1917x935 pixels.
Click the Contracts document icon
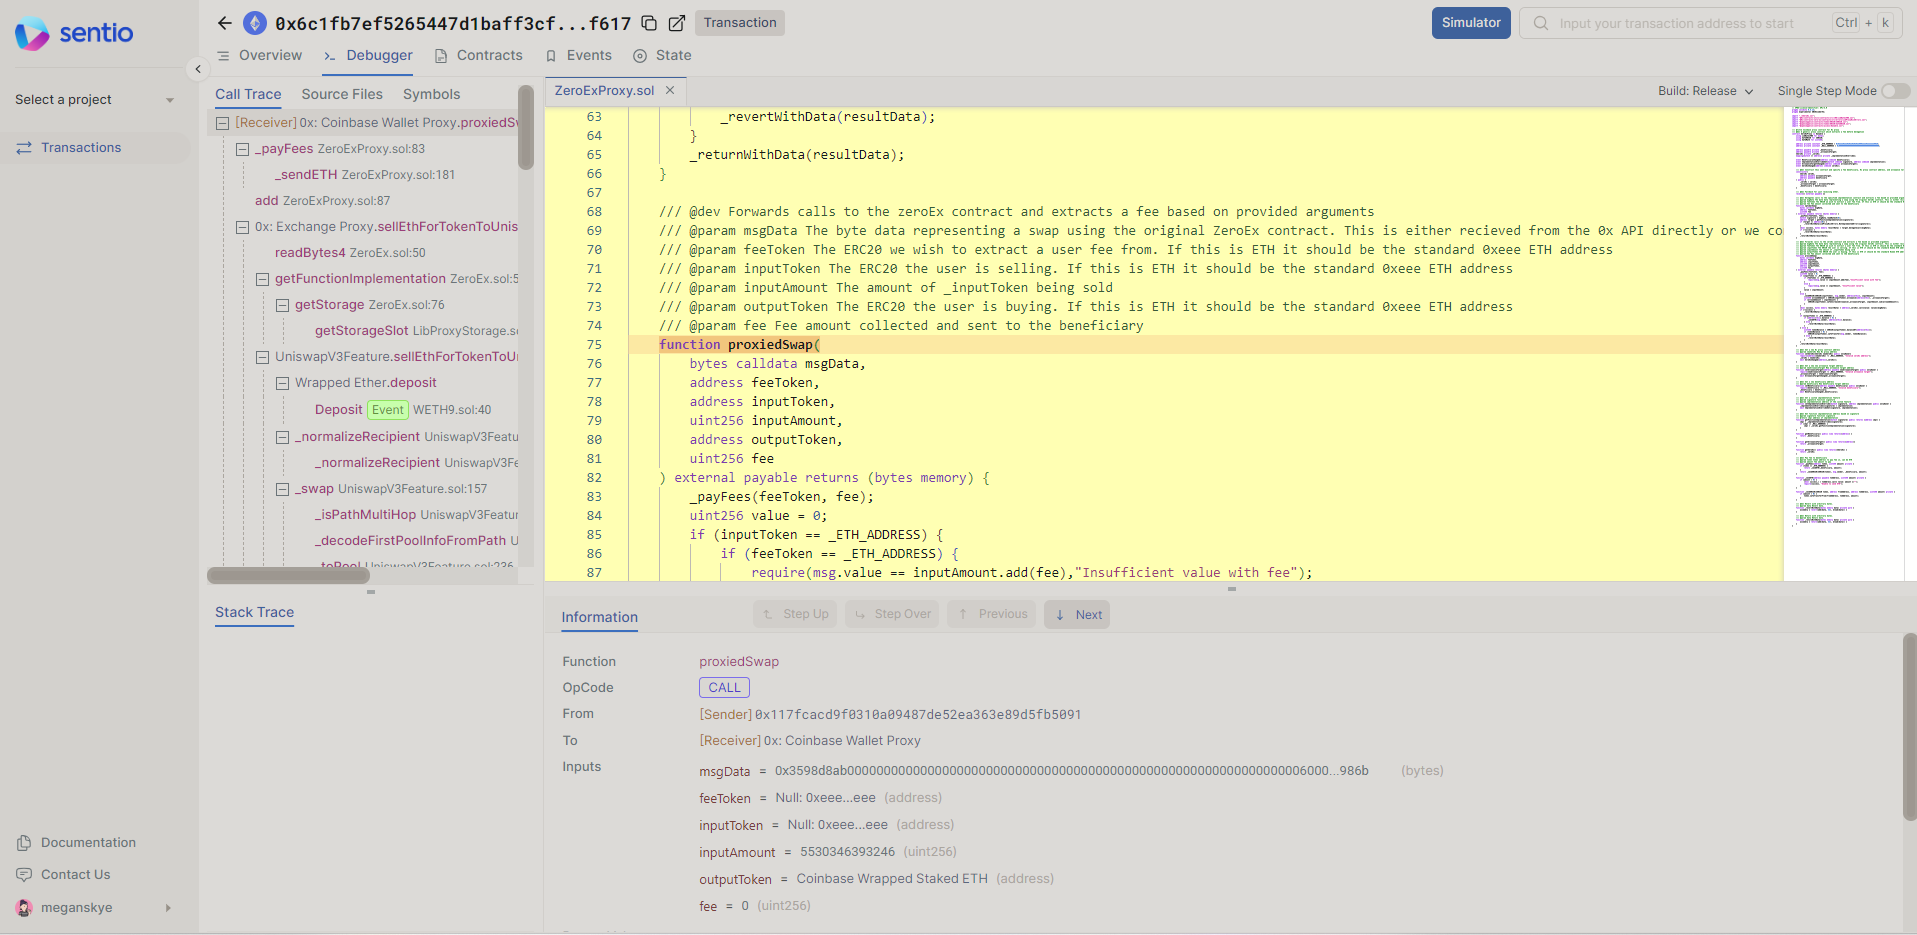coord(441,56)
